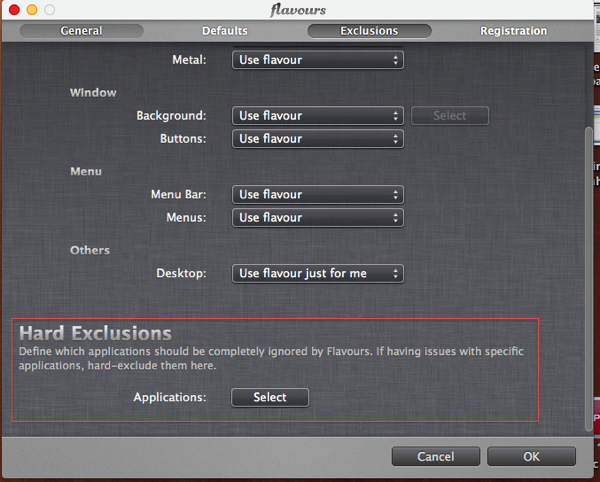Click the Desktop: label

pyautogui.click(x=181, y=274)
